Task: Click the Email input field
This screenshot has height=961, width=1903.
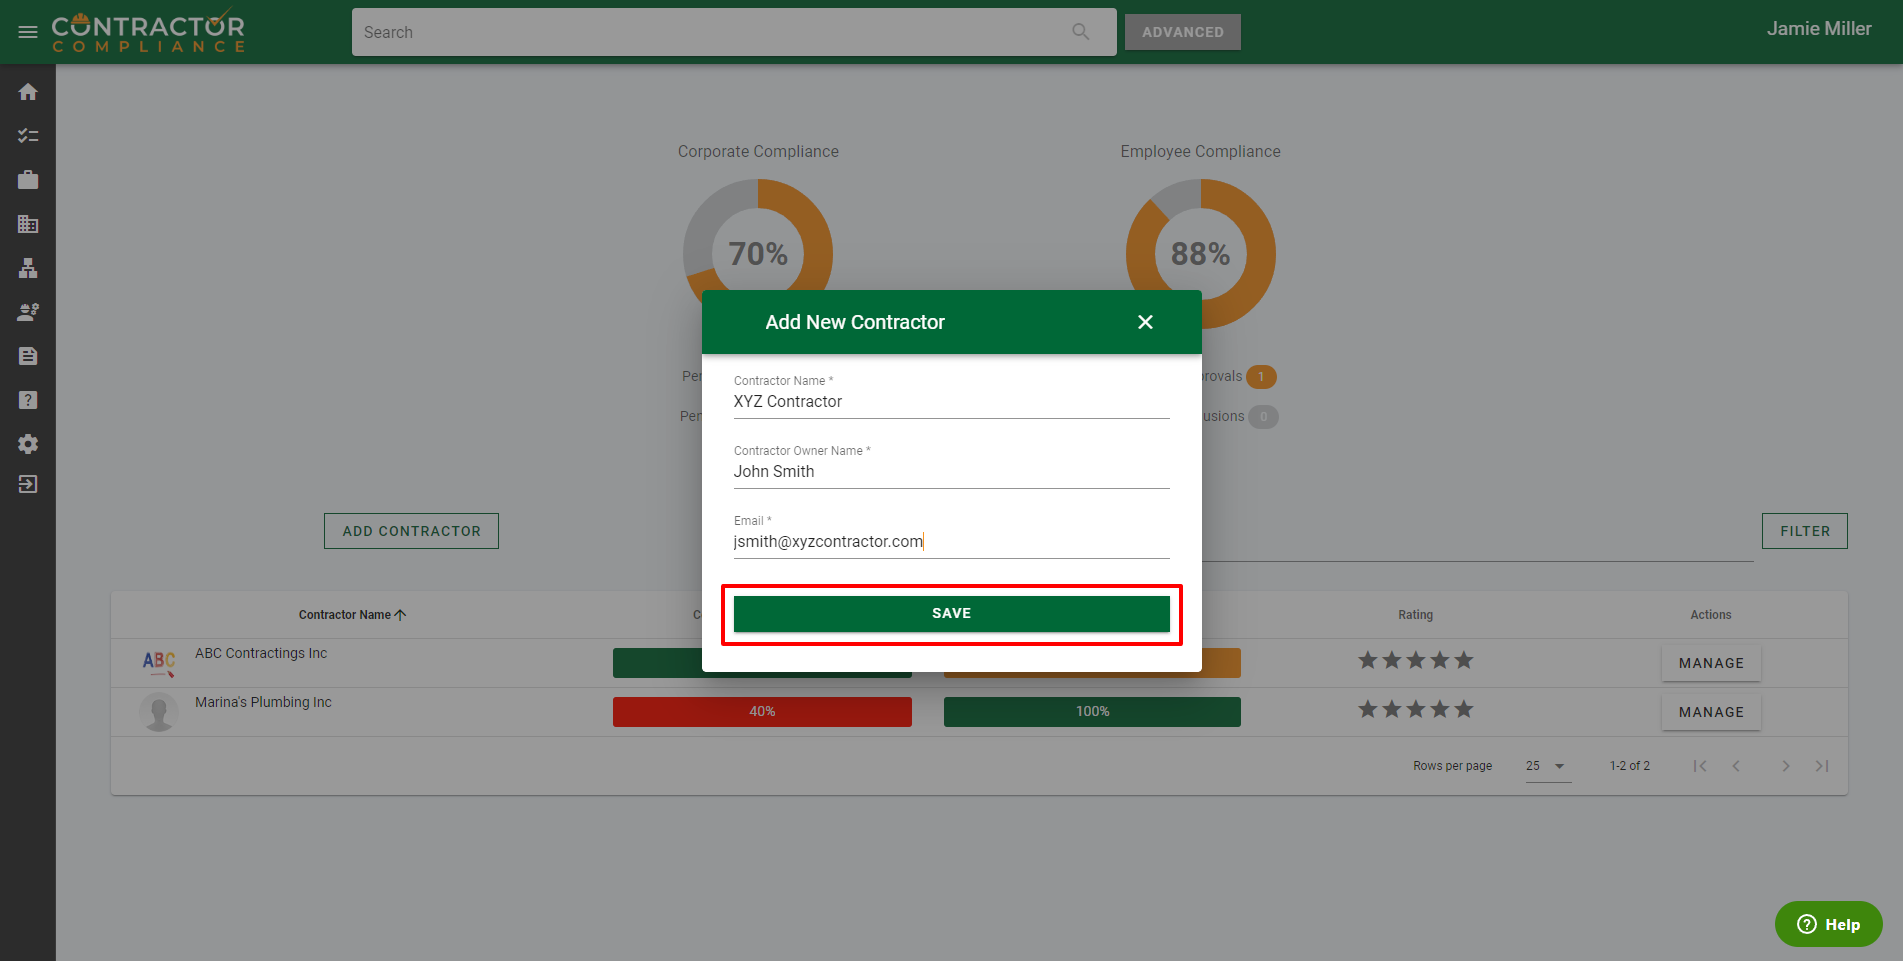Action: [950, 542]
